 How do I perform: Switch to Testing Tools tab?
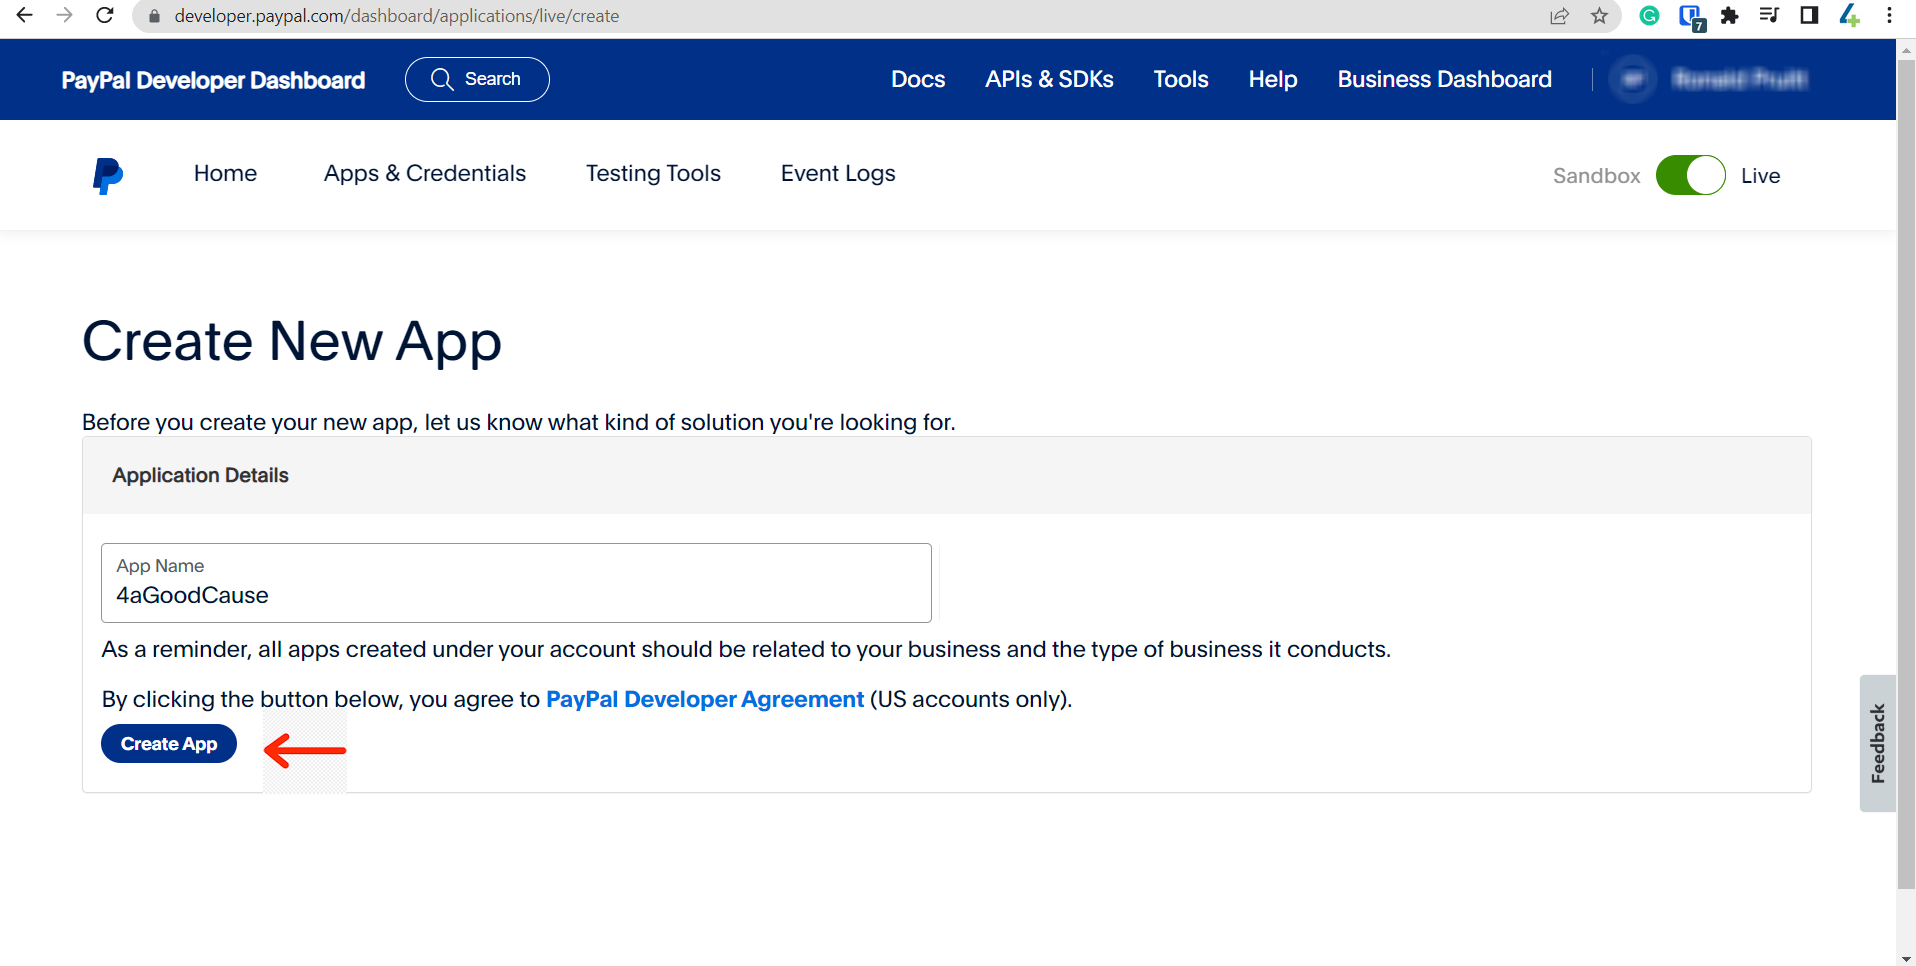click(x=653, y=174)
